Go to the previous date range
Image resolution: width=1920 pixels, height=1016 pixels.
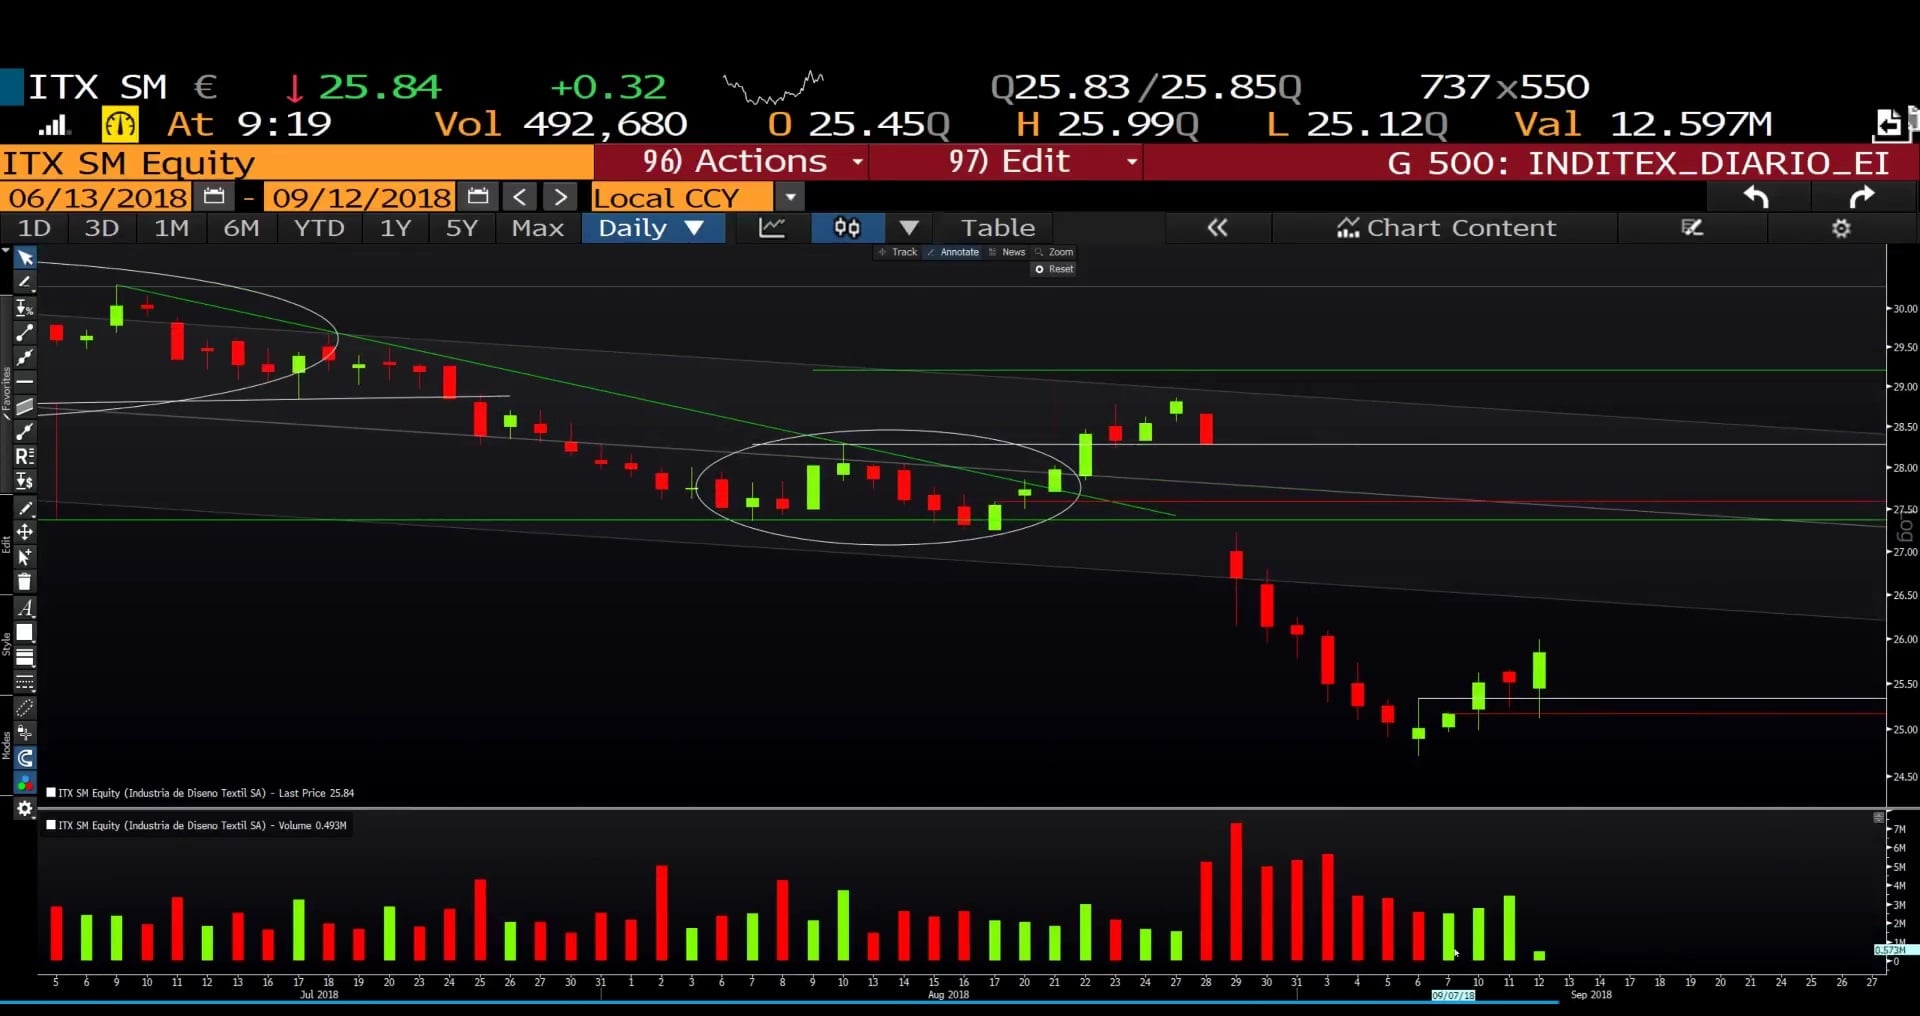520,197
